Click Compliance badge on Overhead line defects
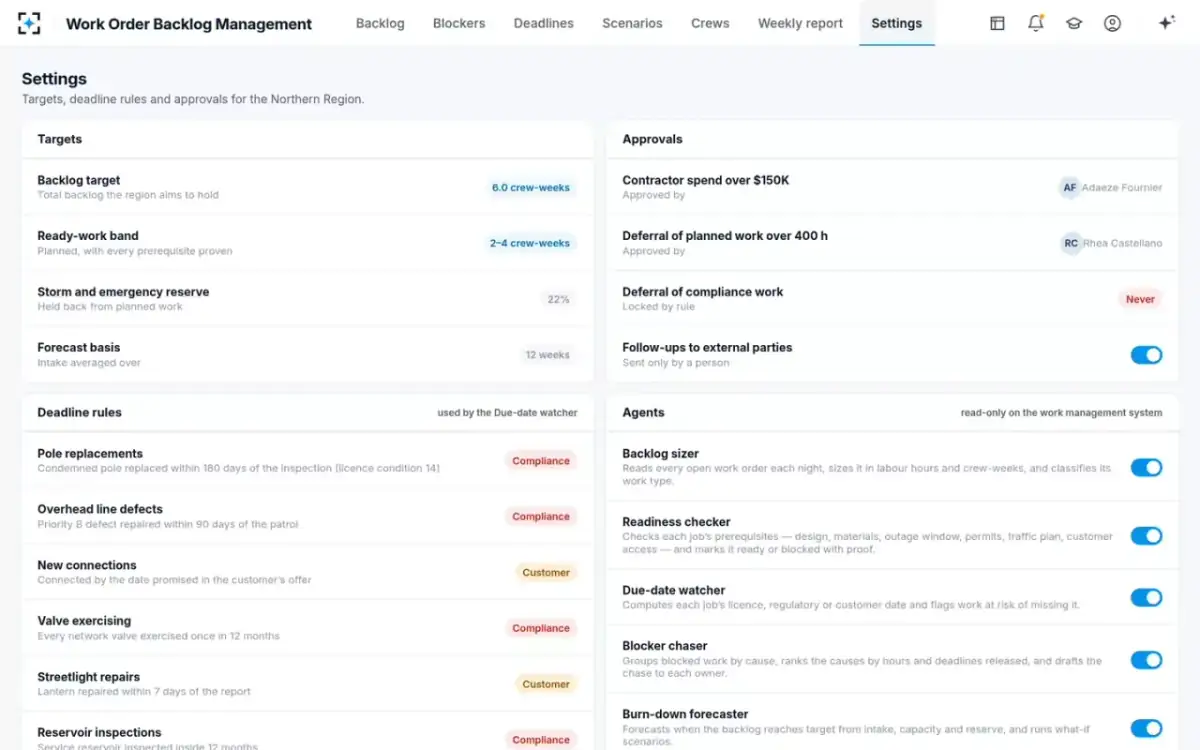 [x=541, y=517]
